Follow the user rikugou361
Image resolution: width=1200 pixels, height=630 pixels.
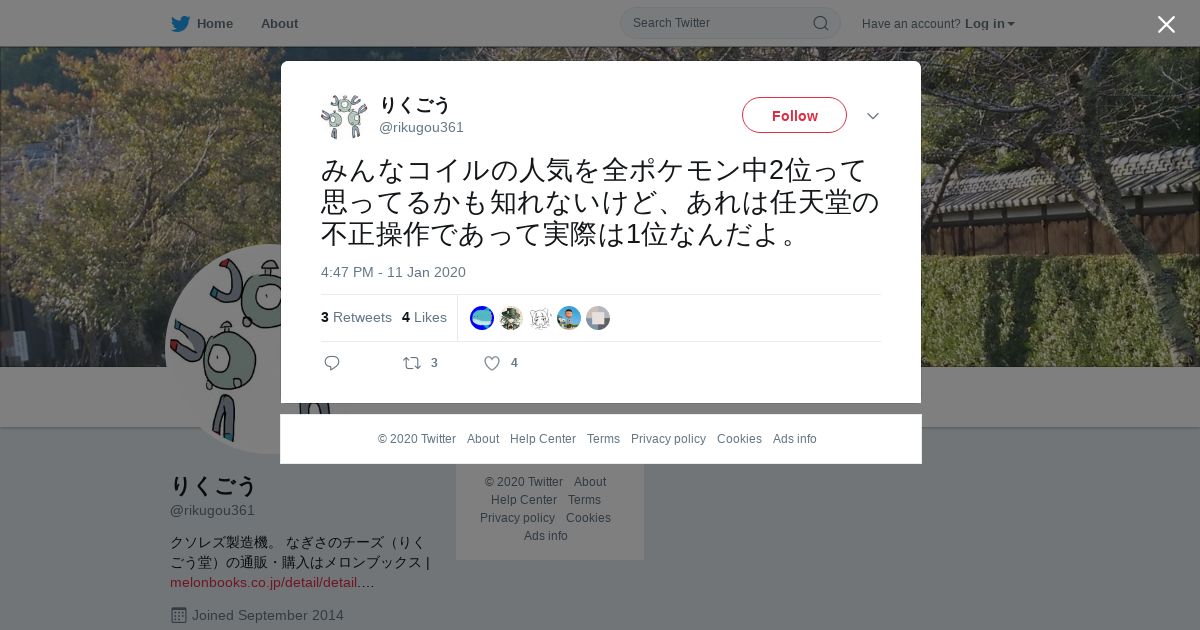[794, 115]
